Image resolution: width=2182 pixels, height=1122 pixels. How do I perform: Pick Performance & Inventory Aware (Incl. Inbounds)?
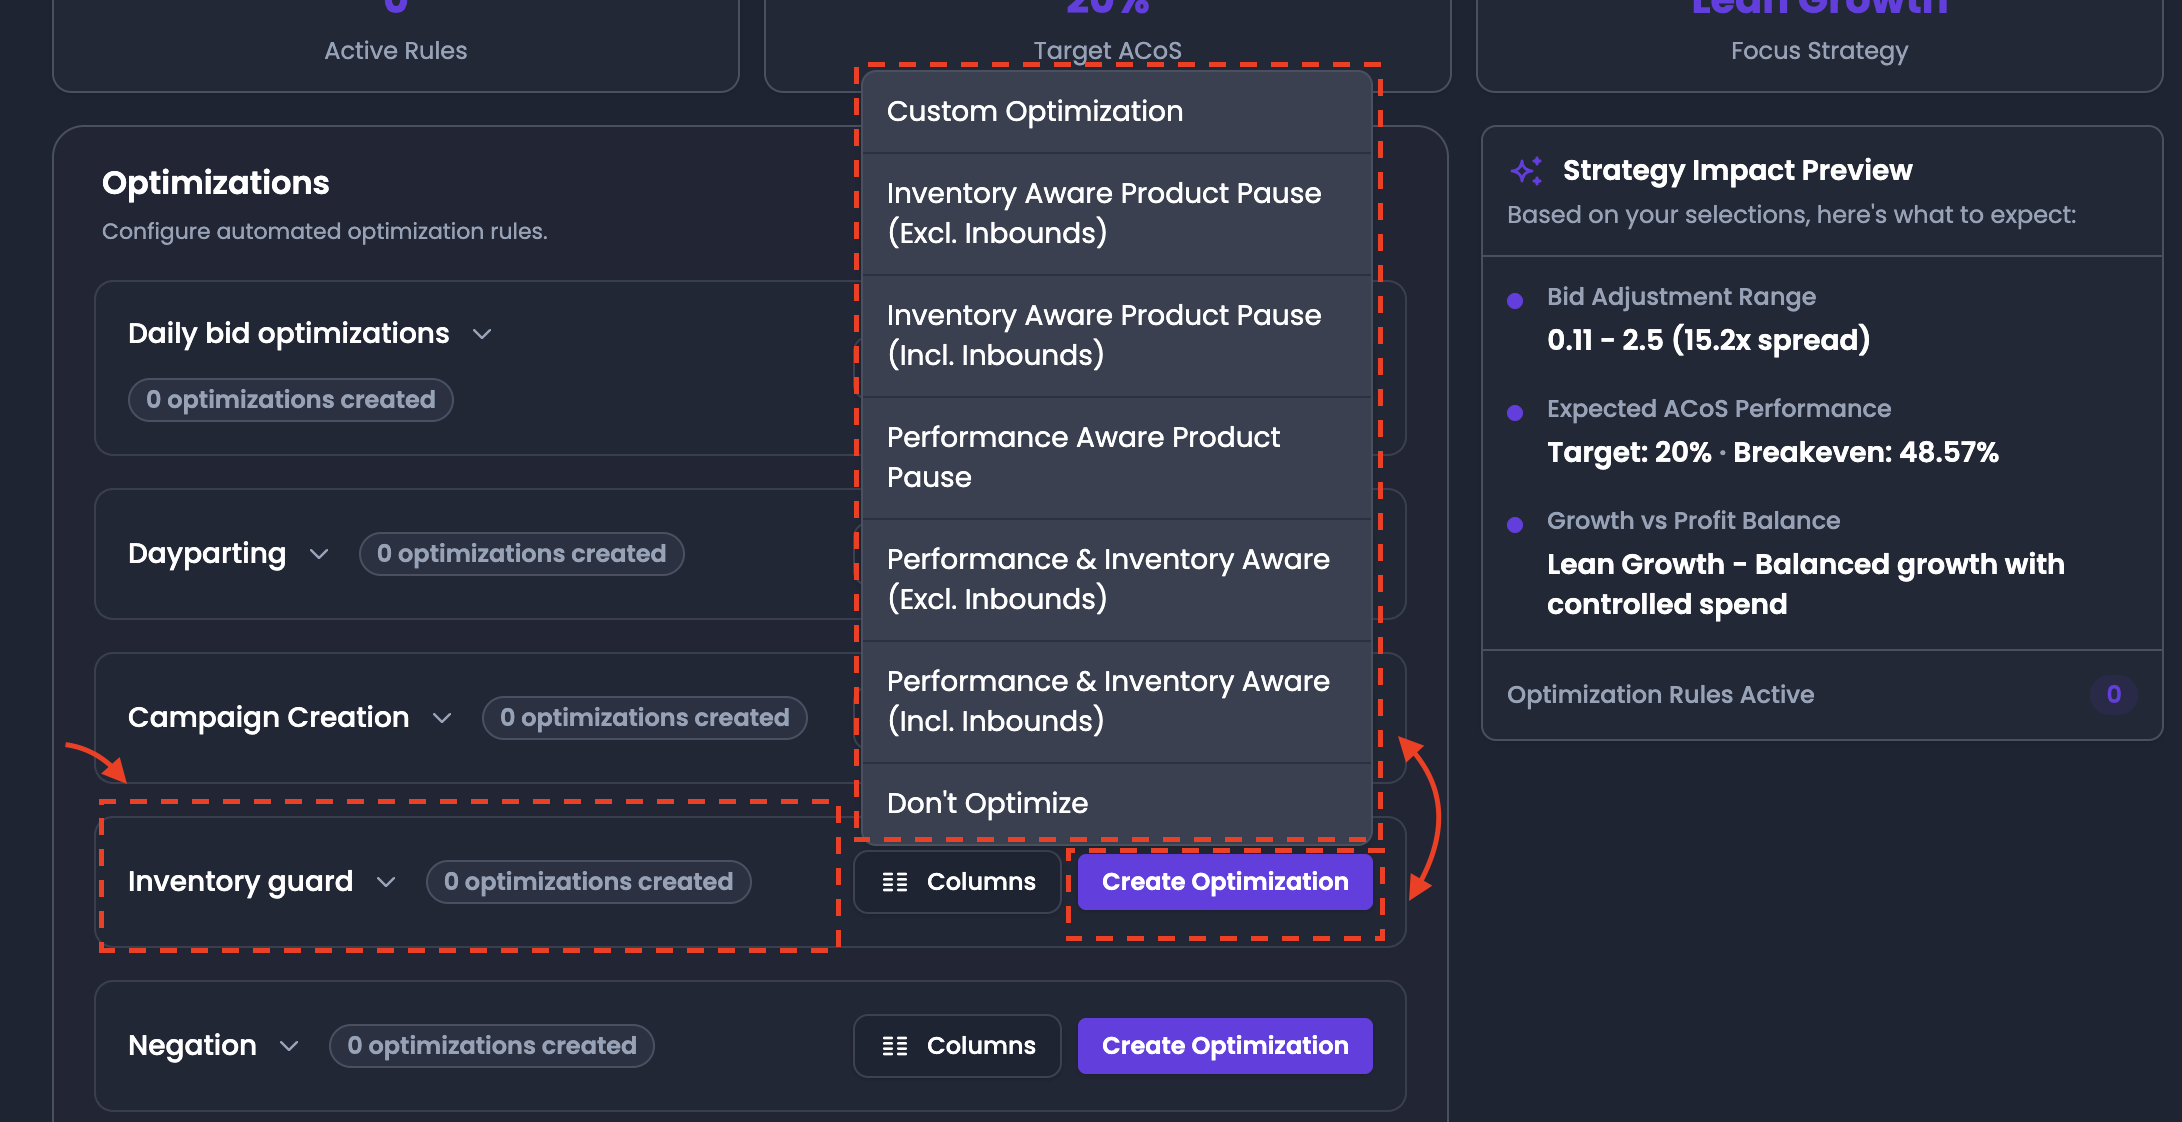click(1116, 701)
